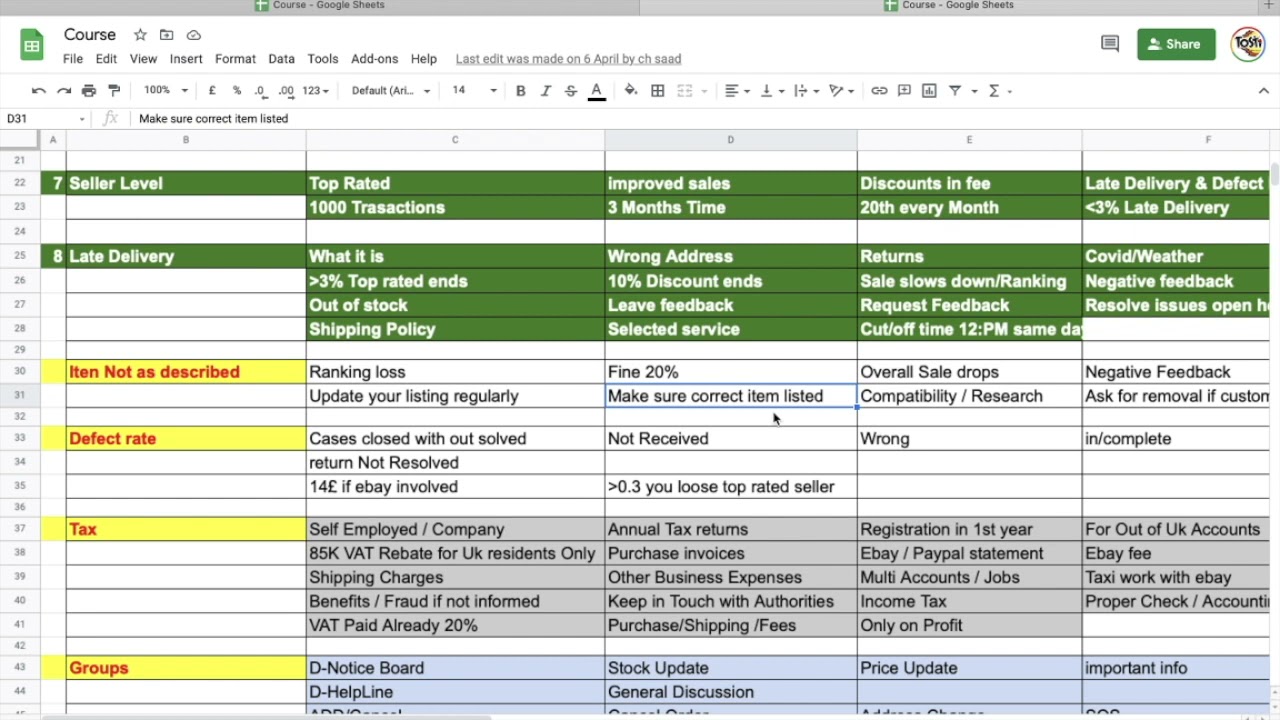Screen dimensions: 1280x720
Task: Select cell 'Defect rate'
Action: 186,439
